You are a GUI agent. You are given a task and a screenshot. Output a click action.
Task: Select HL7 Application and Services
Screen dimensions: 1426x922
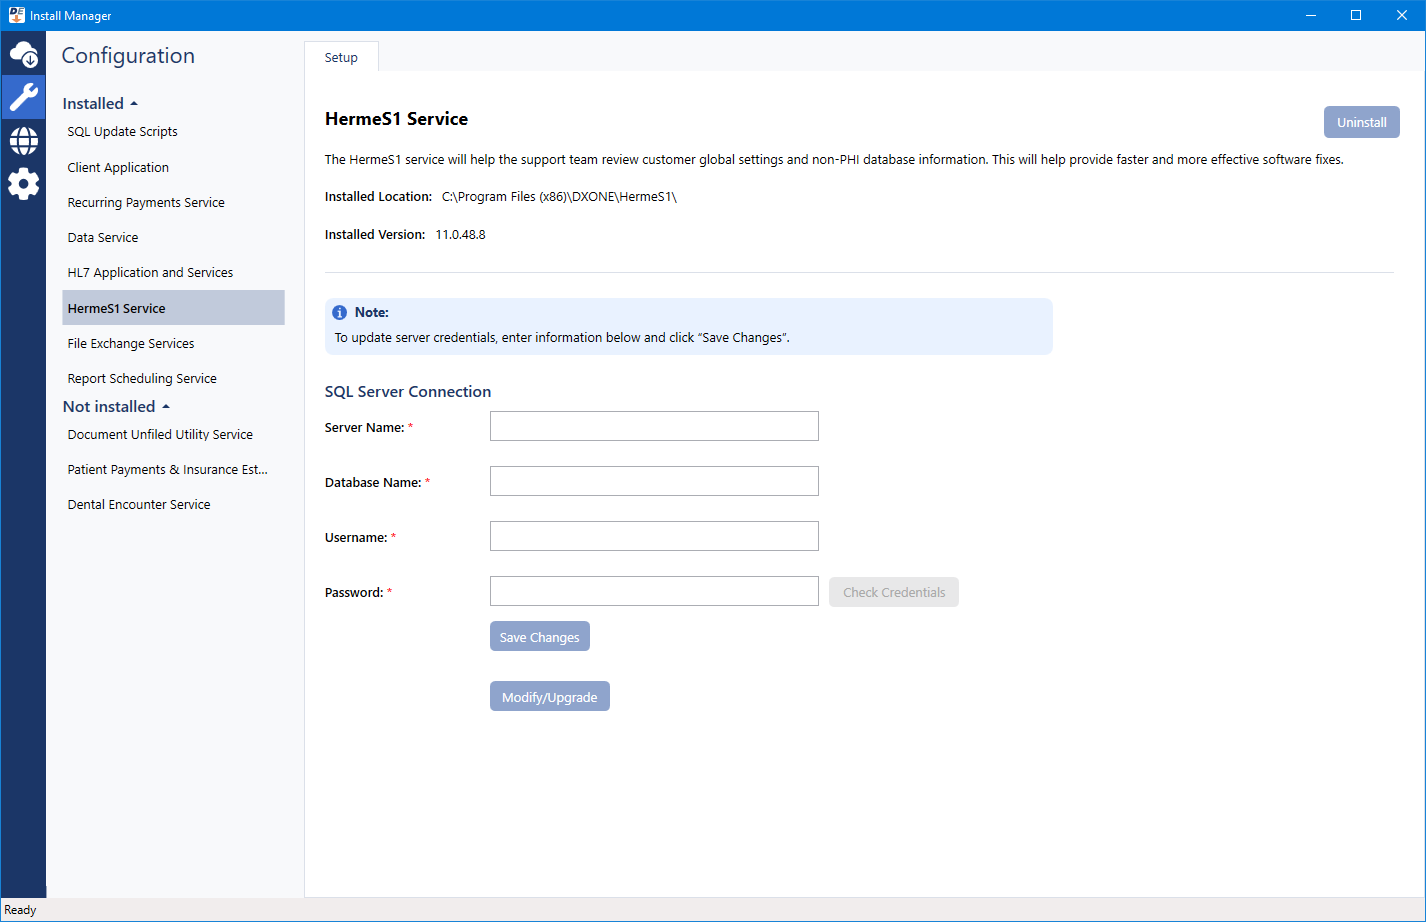pyautogui.click(x=150, y=273)
